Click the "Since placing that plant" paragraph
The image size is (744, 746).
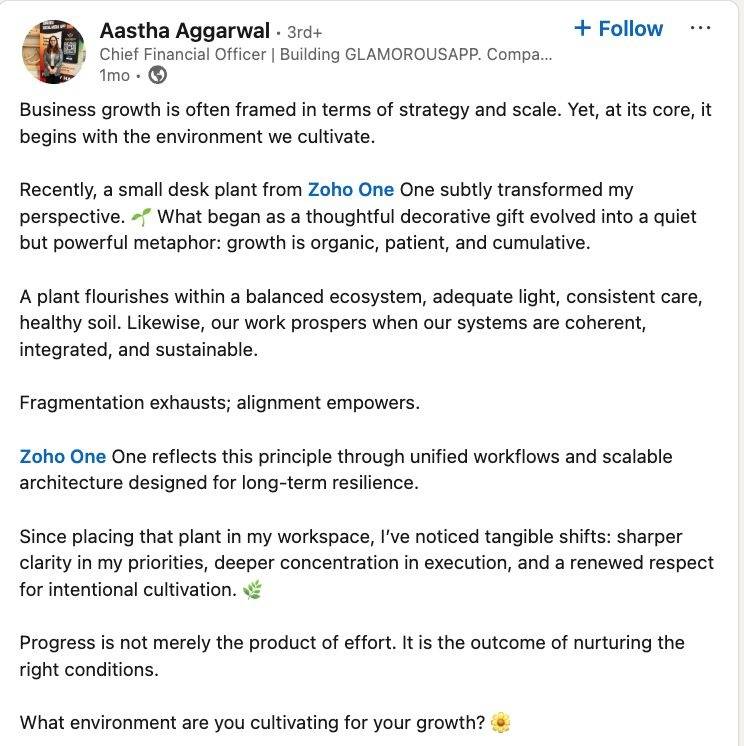click(367, 563)
